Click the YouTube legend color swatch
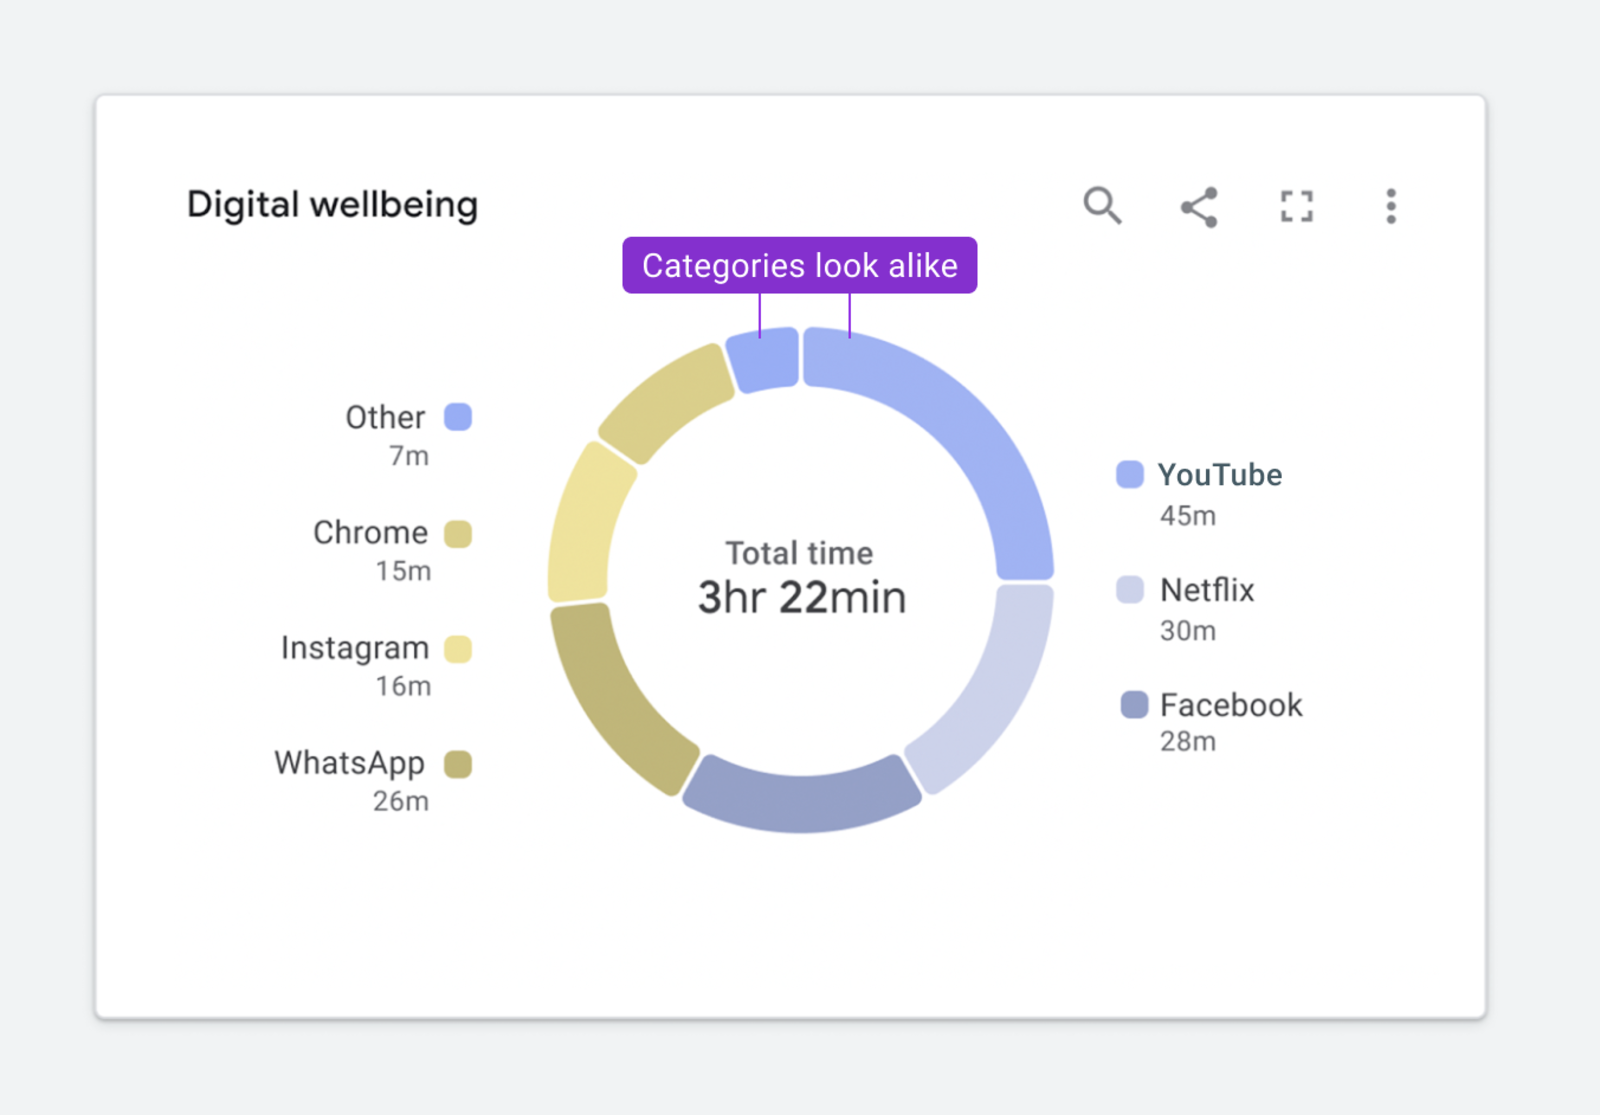Image resolution: width=1600 pixels, height=1115 pixels. [1128, 474]
